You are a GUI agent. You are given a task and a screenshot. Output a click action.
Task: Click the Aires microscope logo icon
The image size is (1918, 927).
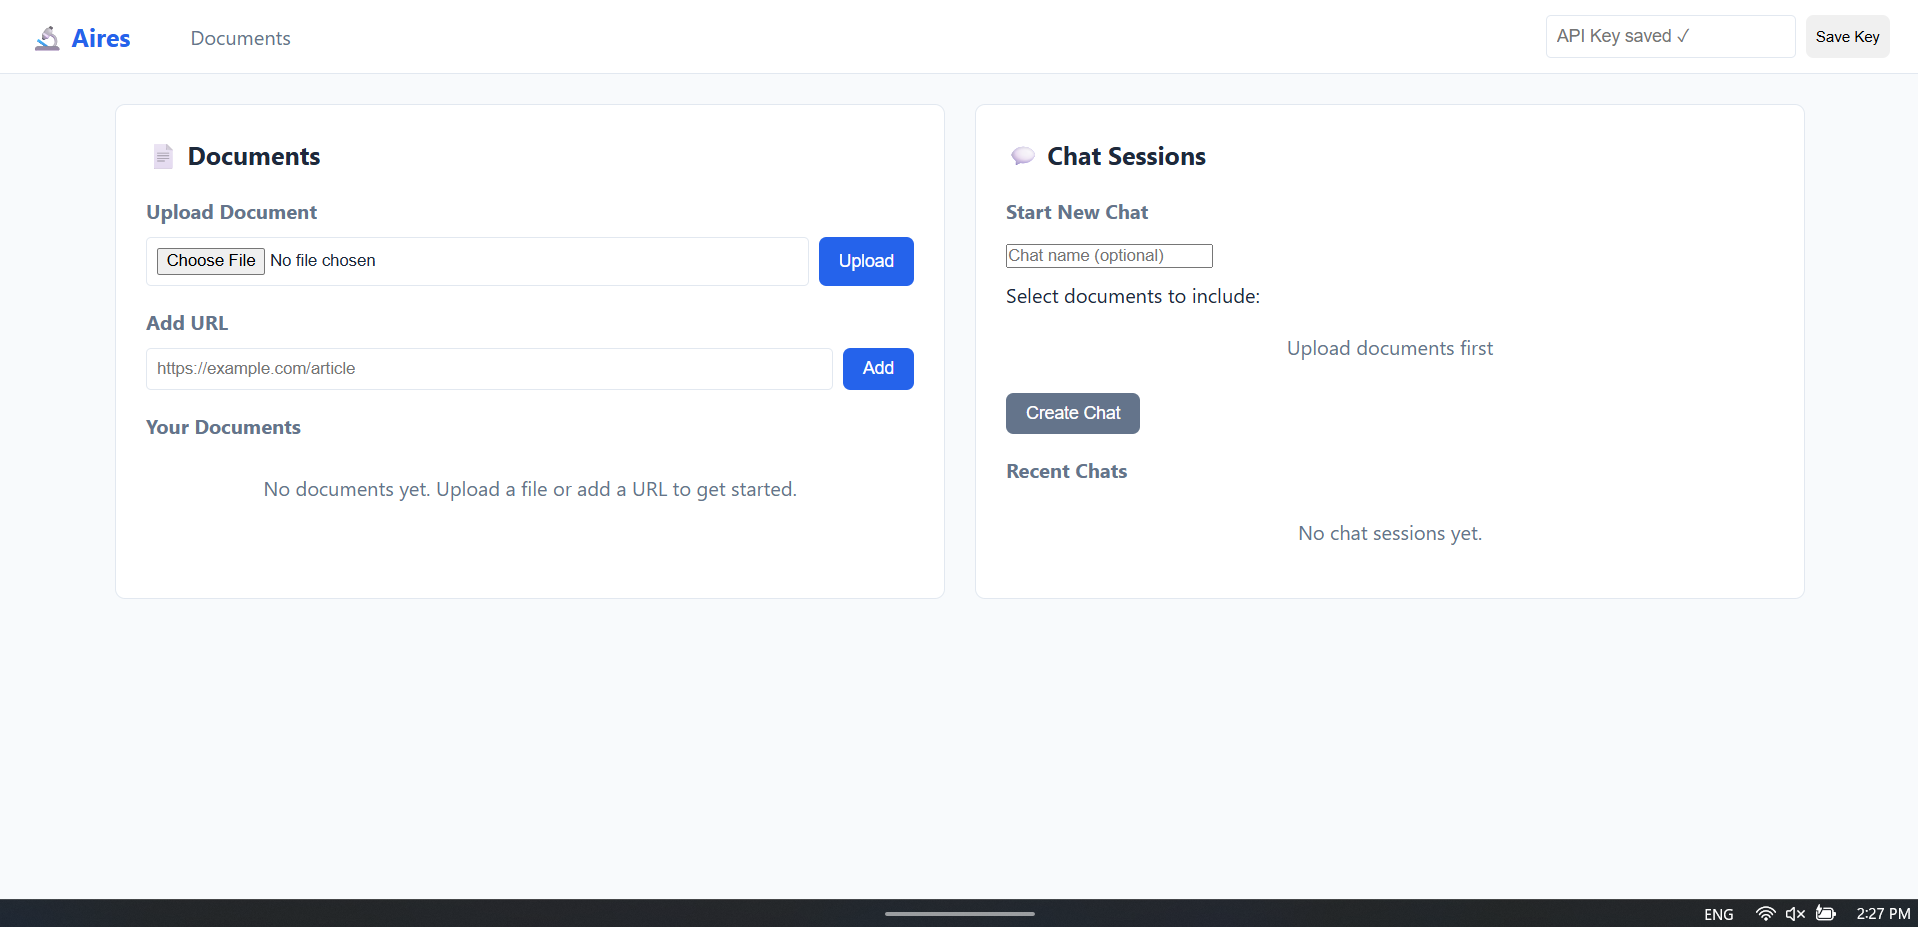click(47, 38)
